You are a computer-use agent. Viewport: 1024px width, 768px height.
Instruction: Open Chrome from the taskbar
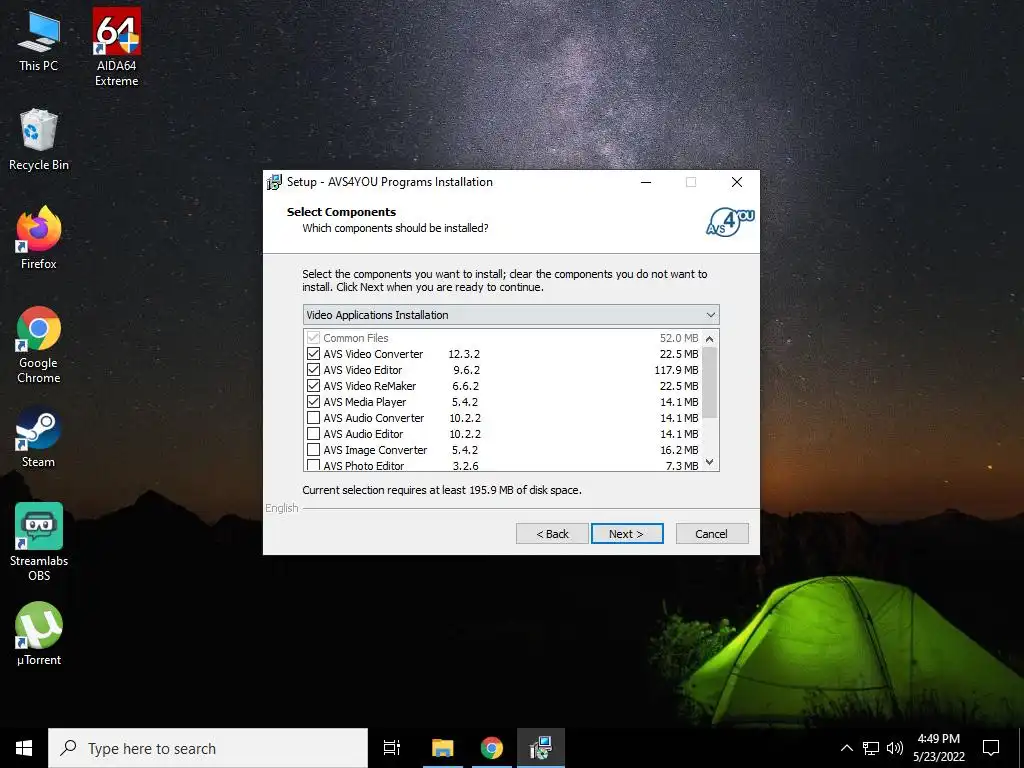492,748
